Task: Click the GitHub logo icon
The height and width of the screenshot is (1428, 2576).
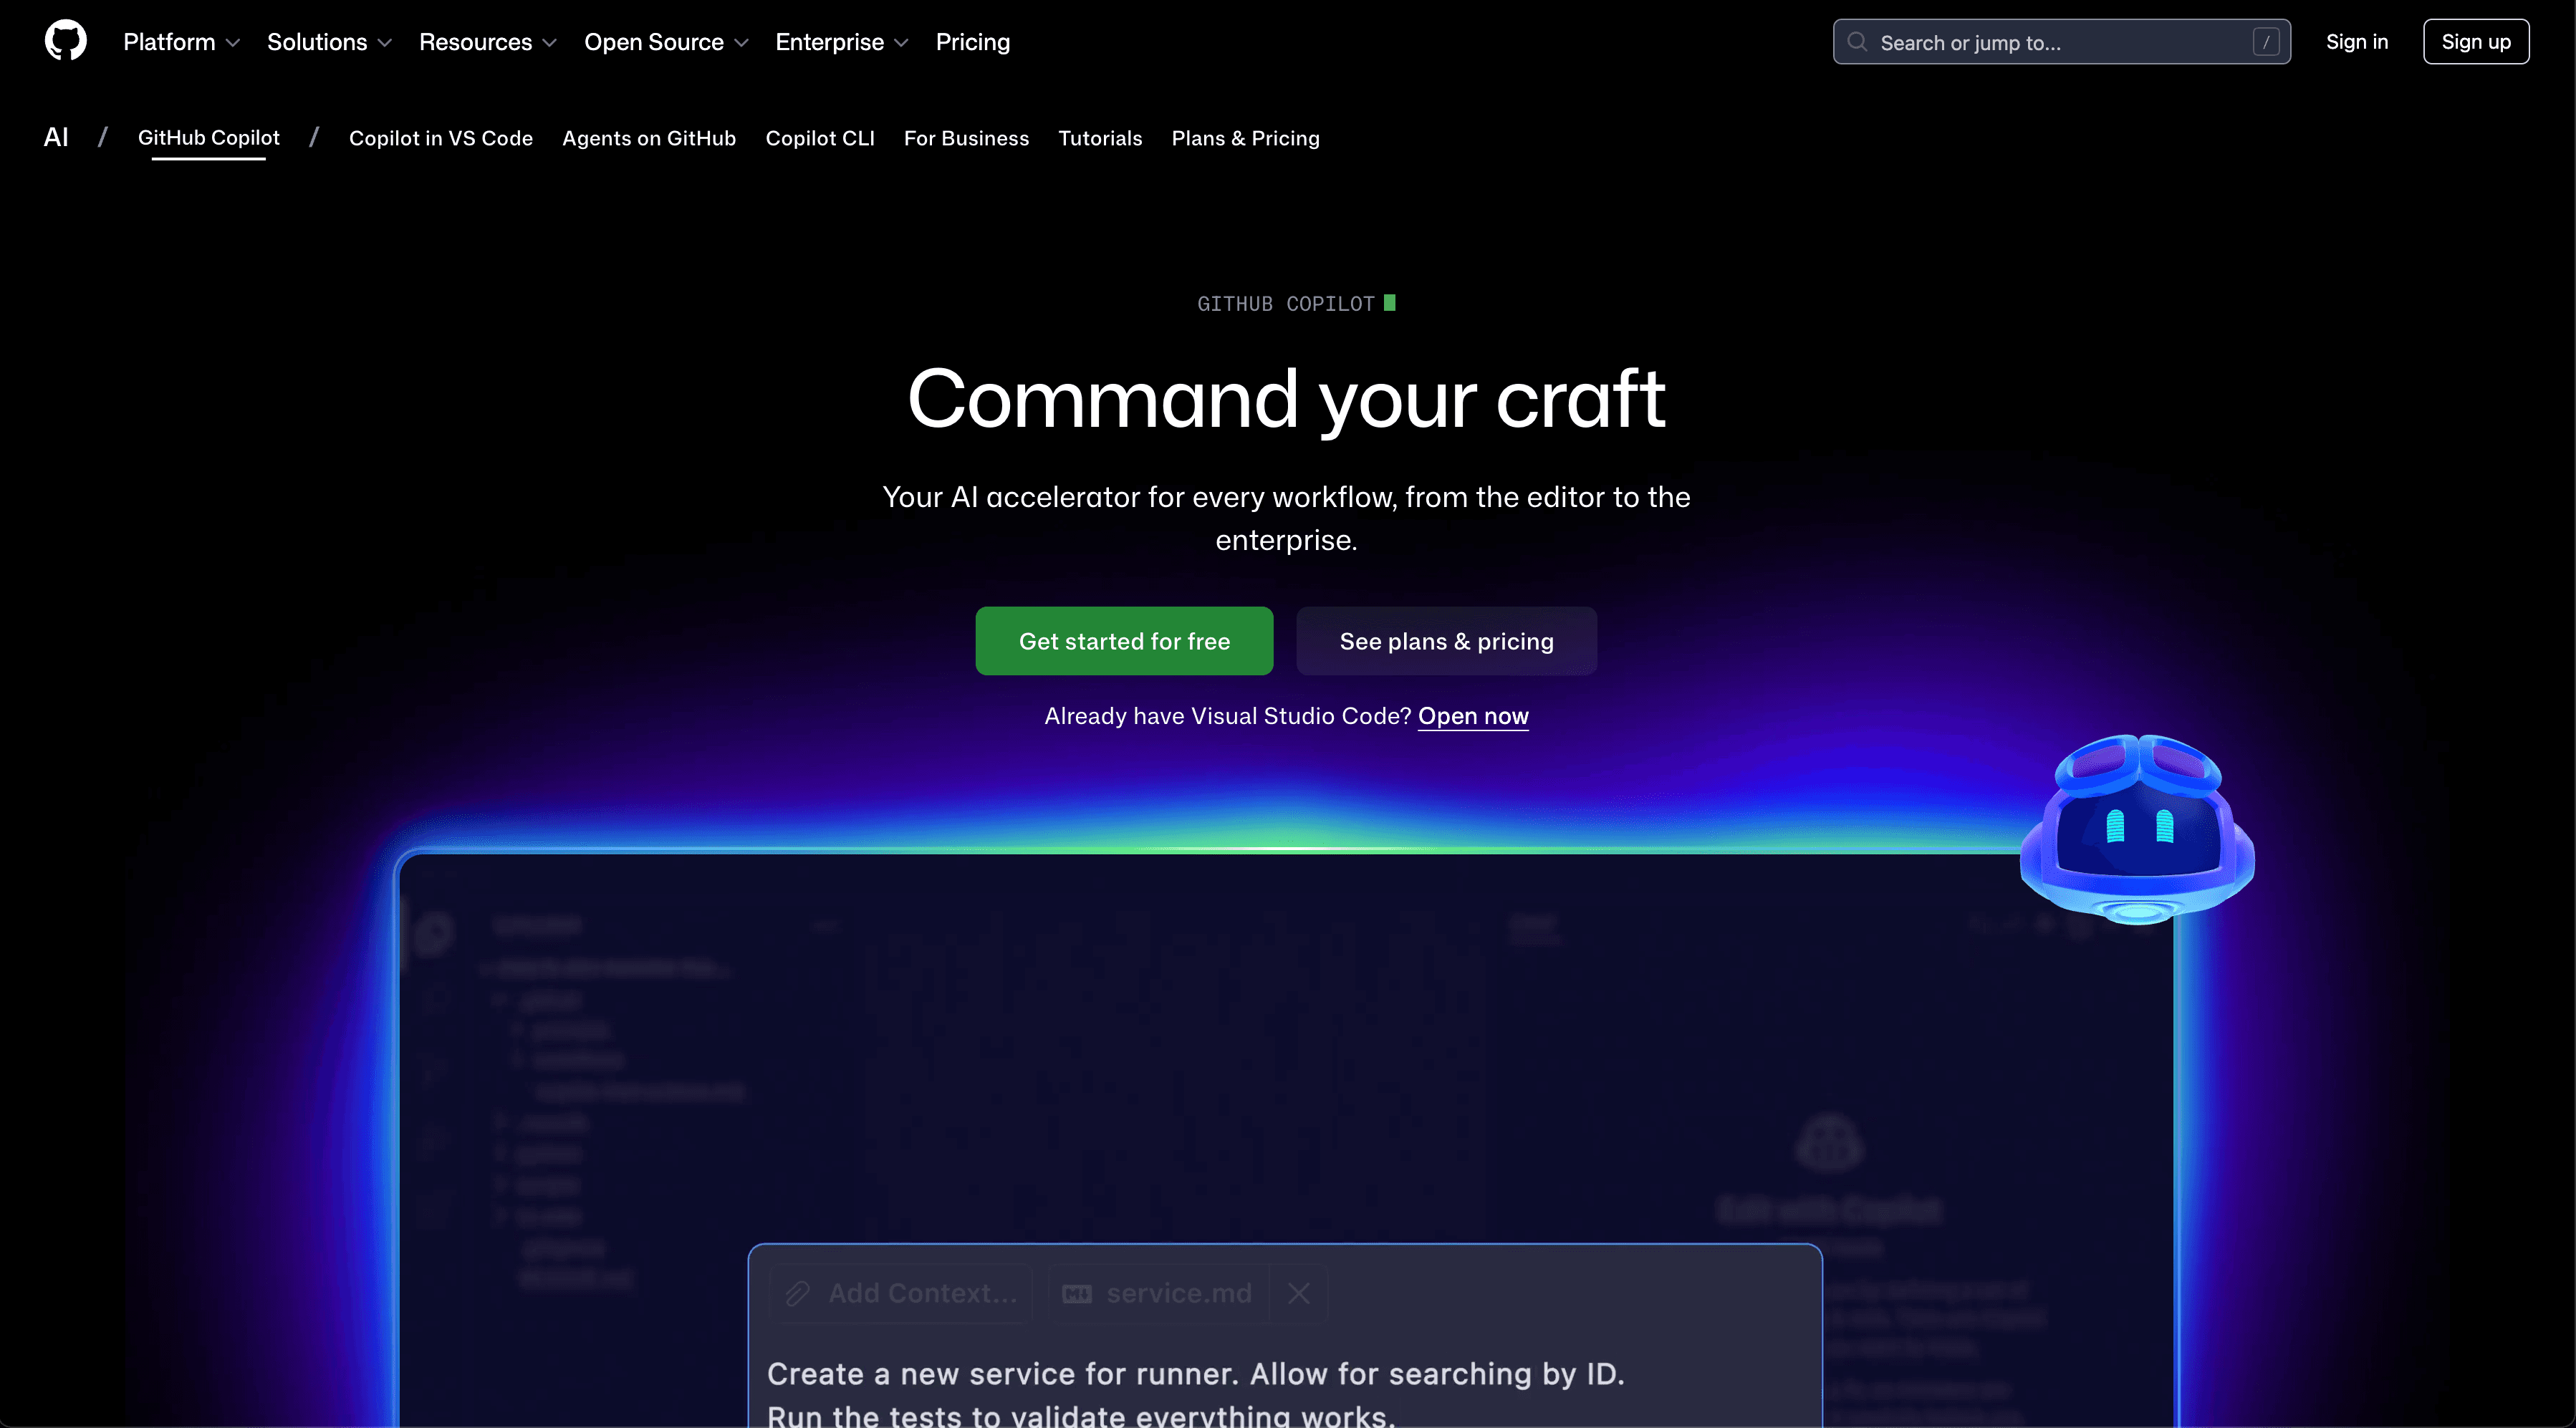Action: (x=64, y=40)
